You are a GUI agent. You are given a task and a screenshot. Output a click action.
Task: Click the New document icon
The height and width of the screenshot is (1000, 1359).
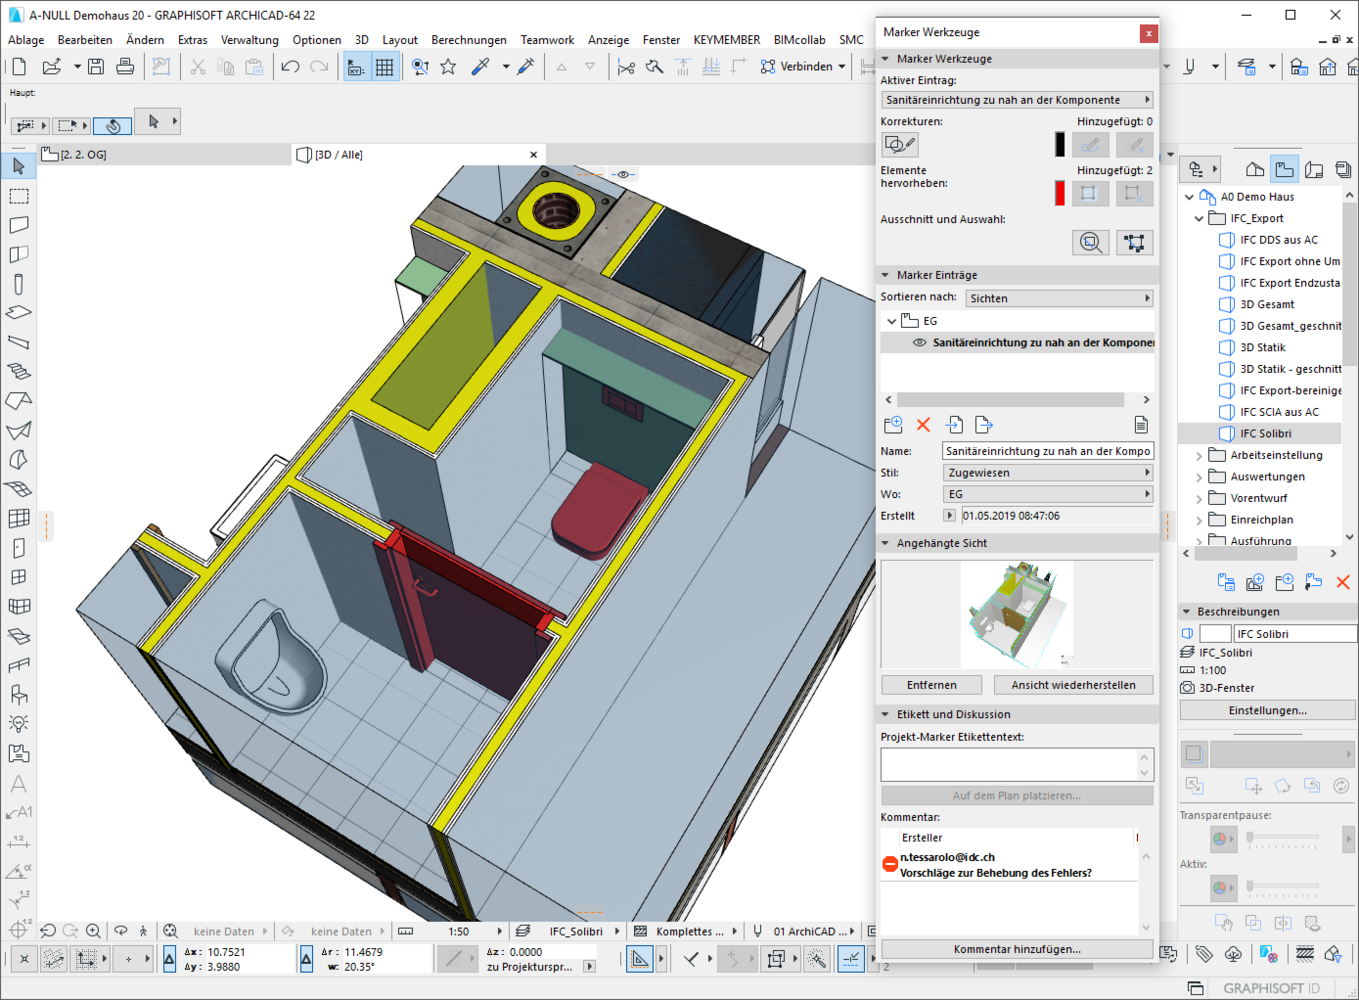click(x=18, y=67)
